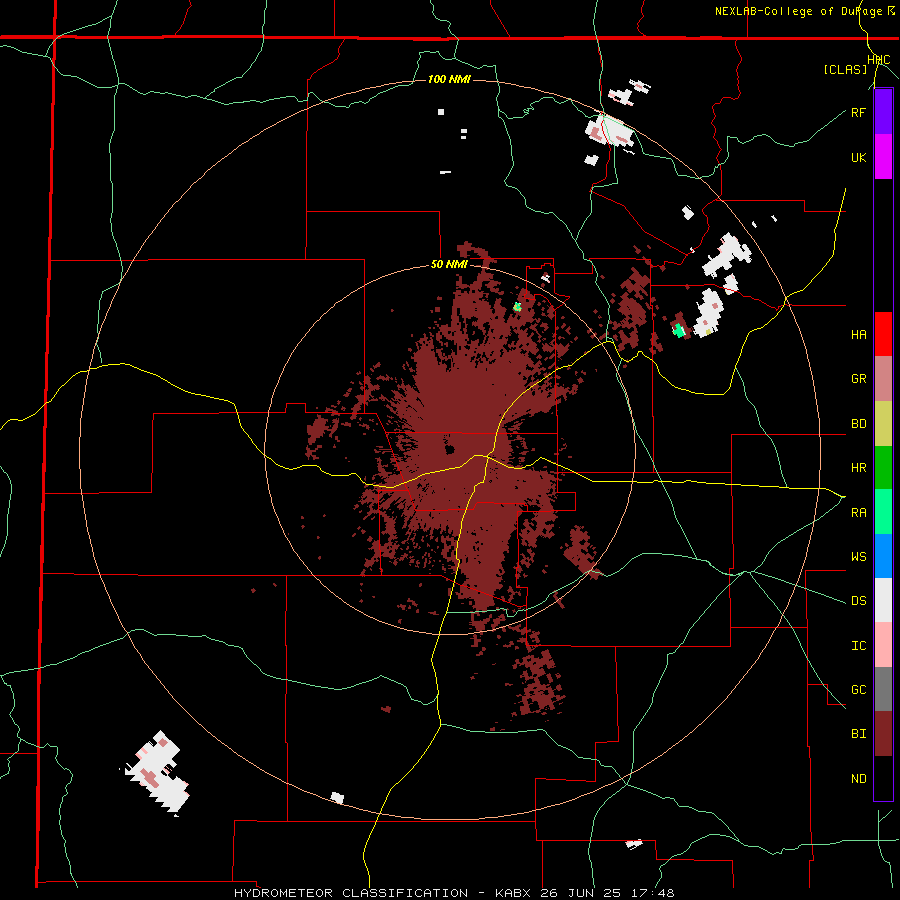Click the '50 NMI' range ring label

(x=449, y=265)
